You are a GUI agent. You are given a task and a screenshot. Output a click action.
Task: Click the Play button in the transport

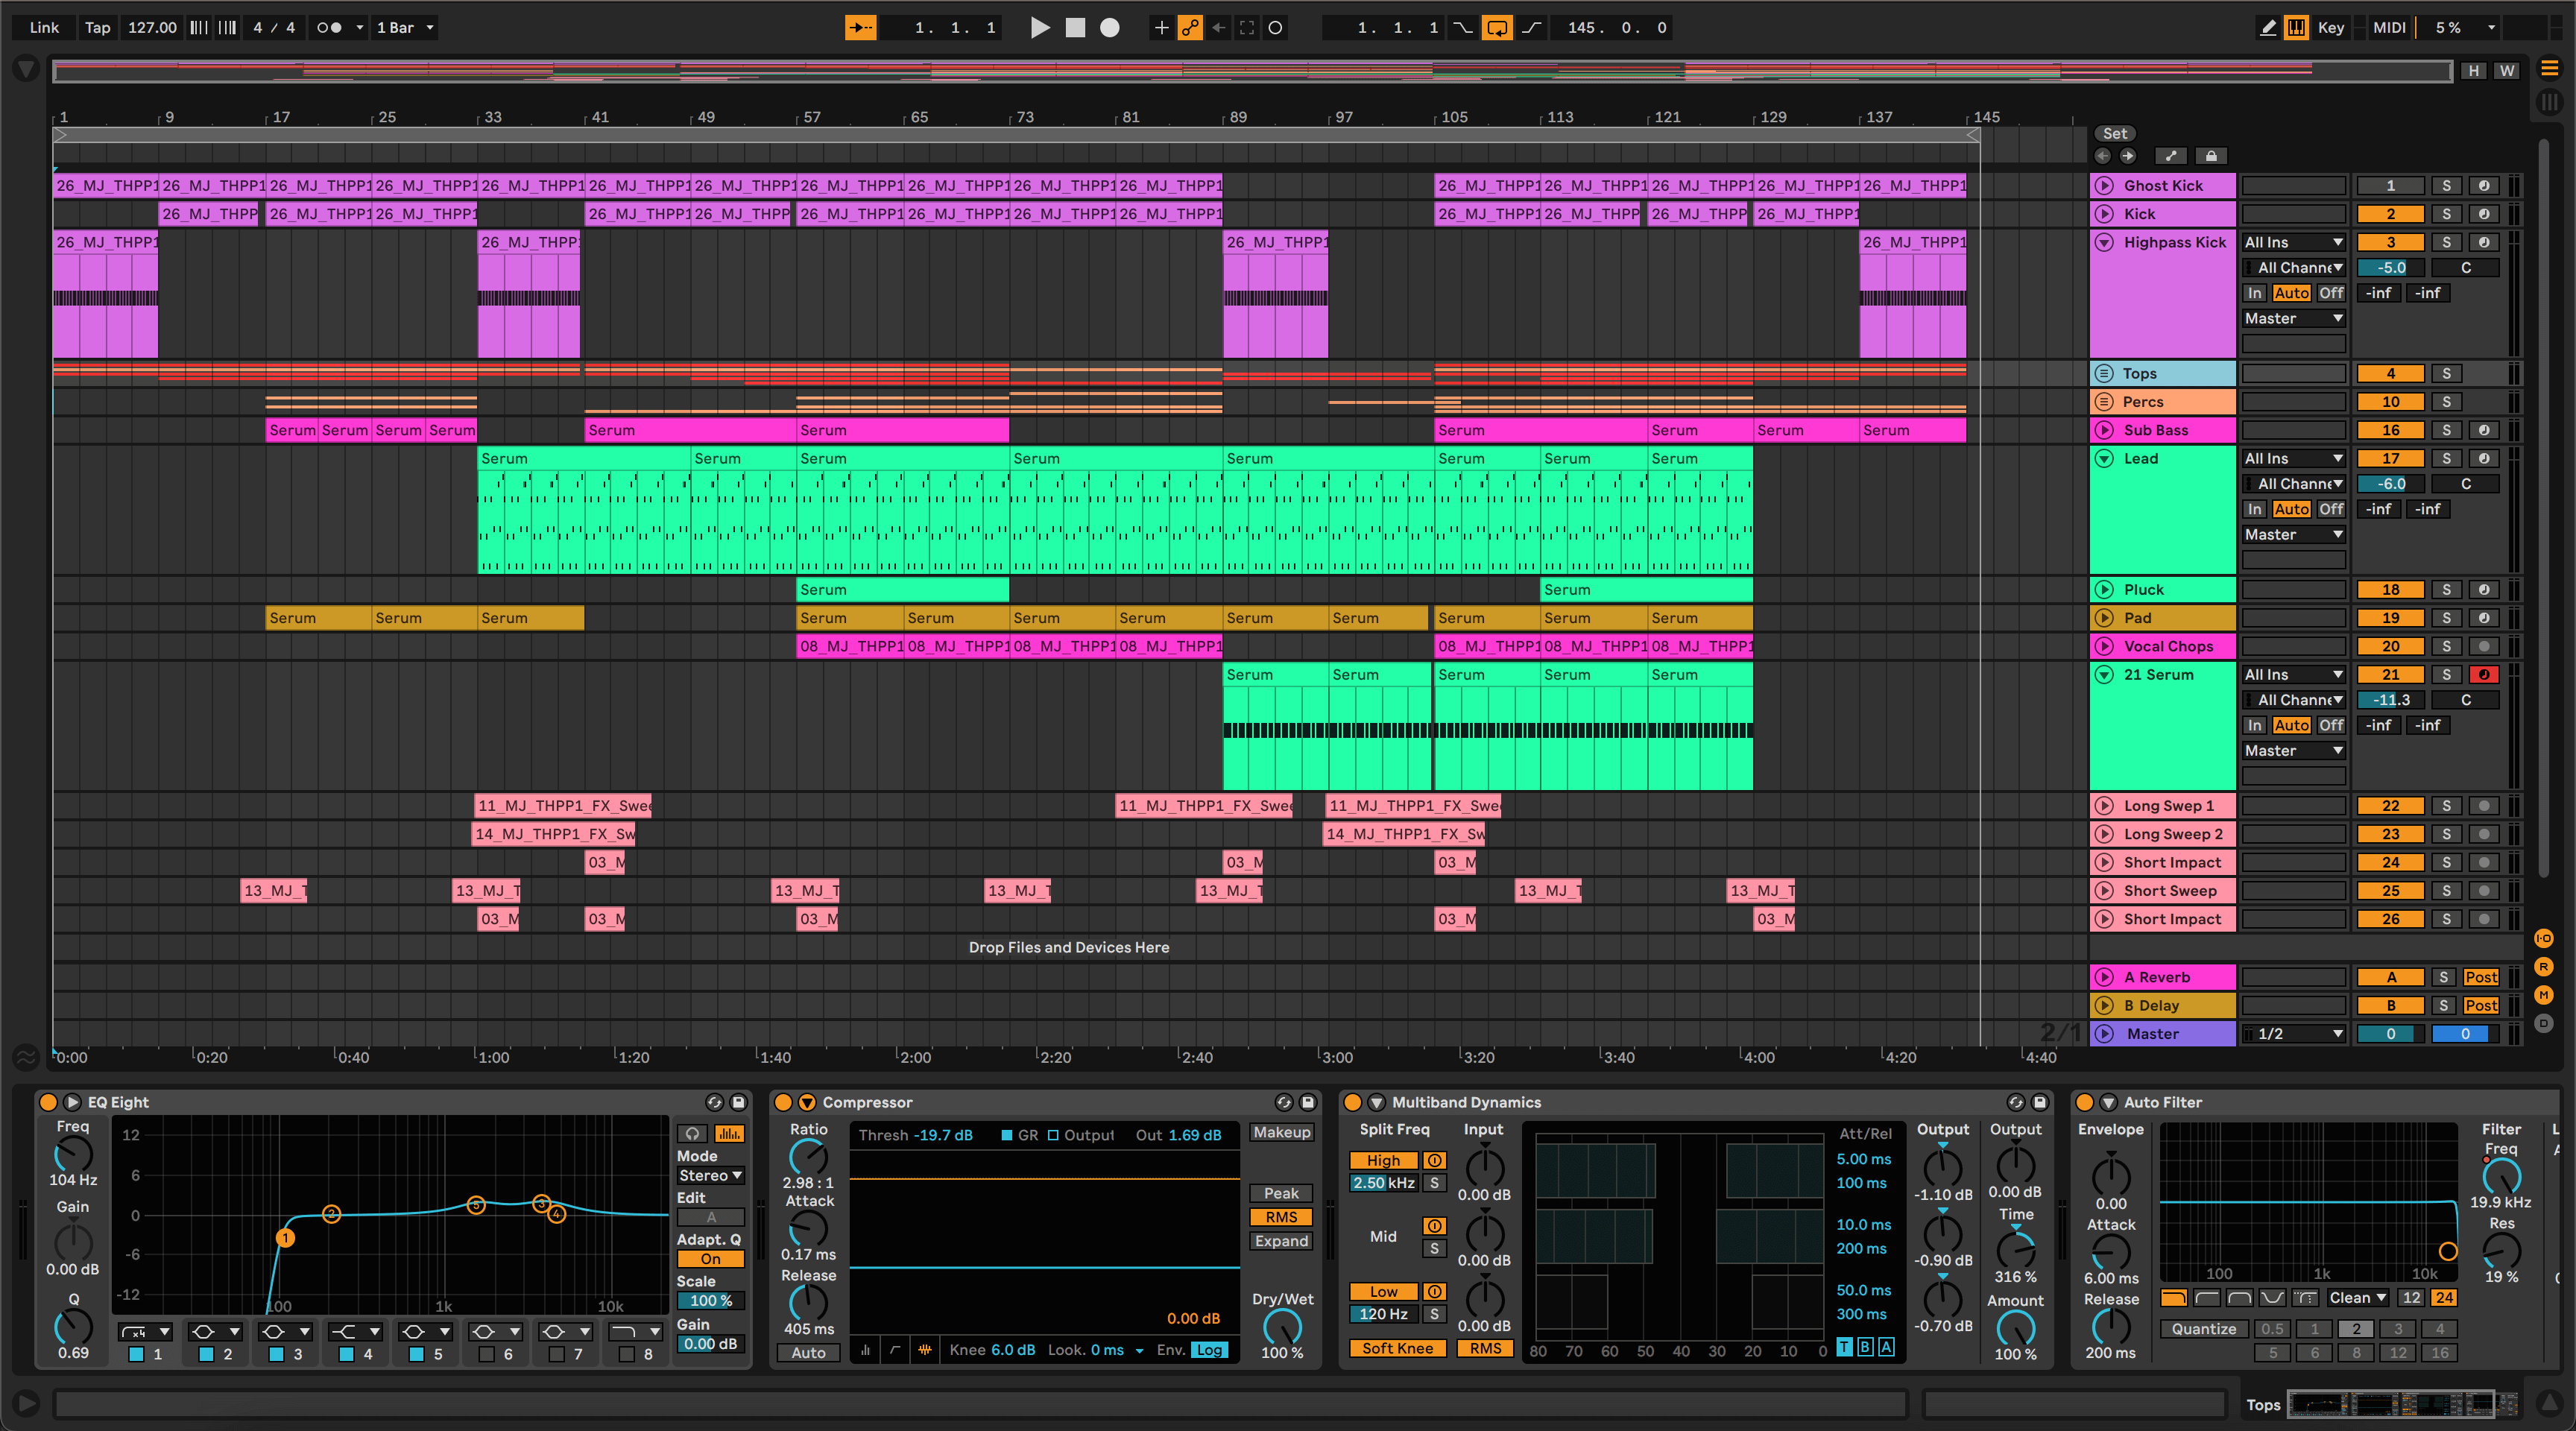1040,28
